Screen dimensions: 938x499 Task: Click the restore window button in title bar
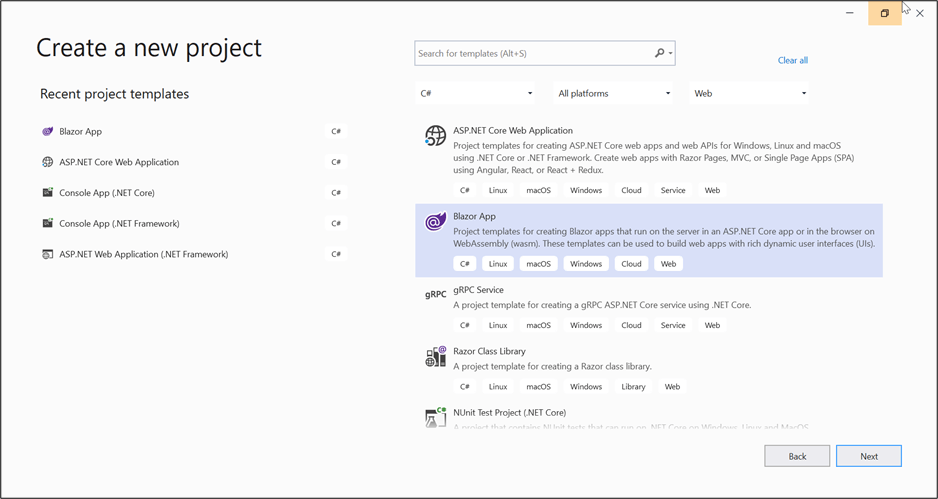pyautogui.click(x=884, y=13)
